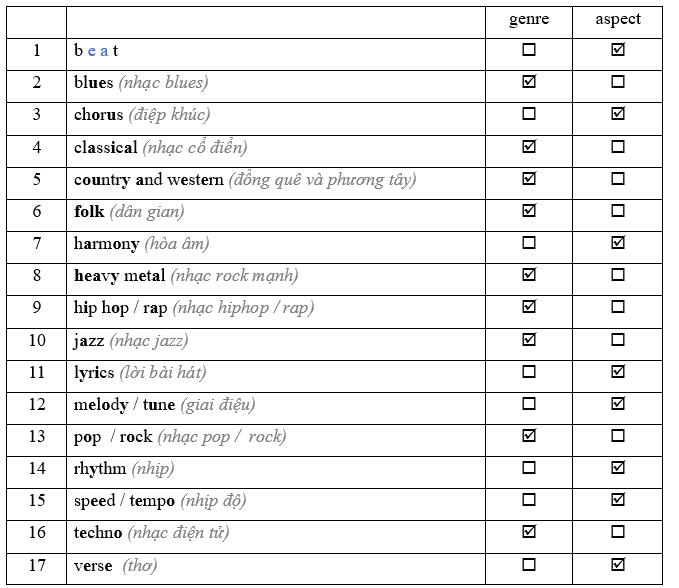Mark melody / tune as genre
The height and width of the screenshot is (588, 679).
point(529,404)
